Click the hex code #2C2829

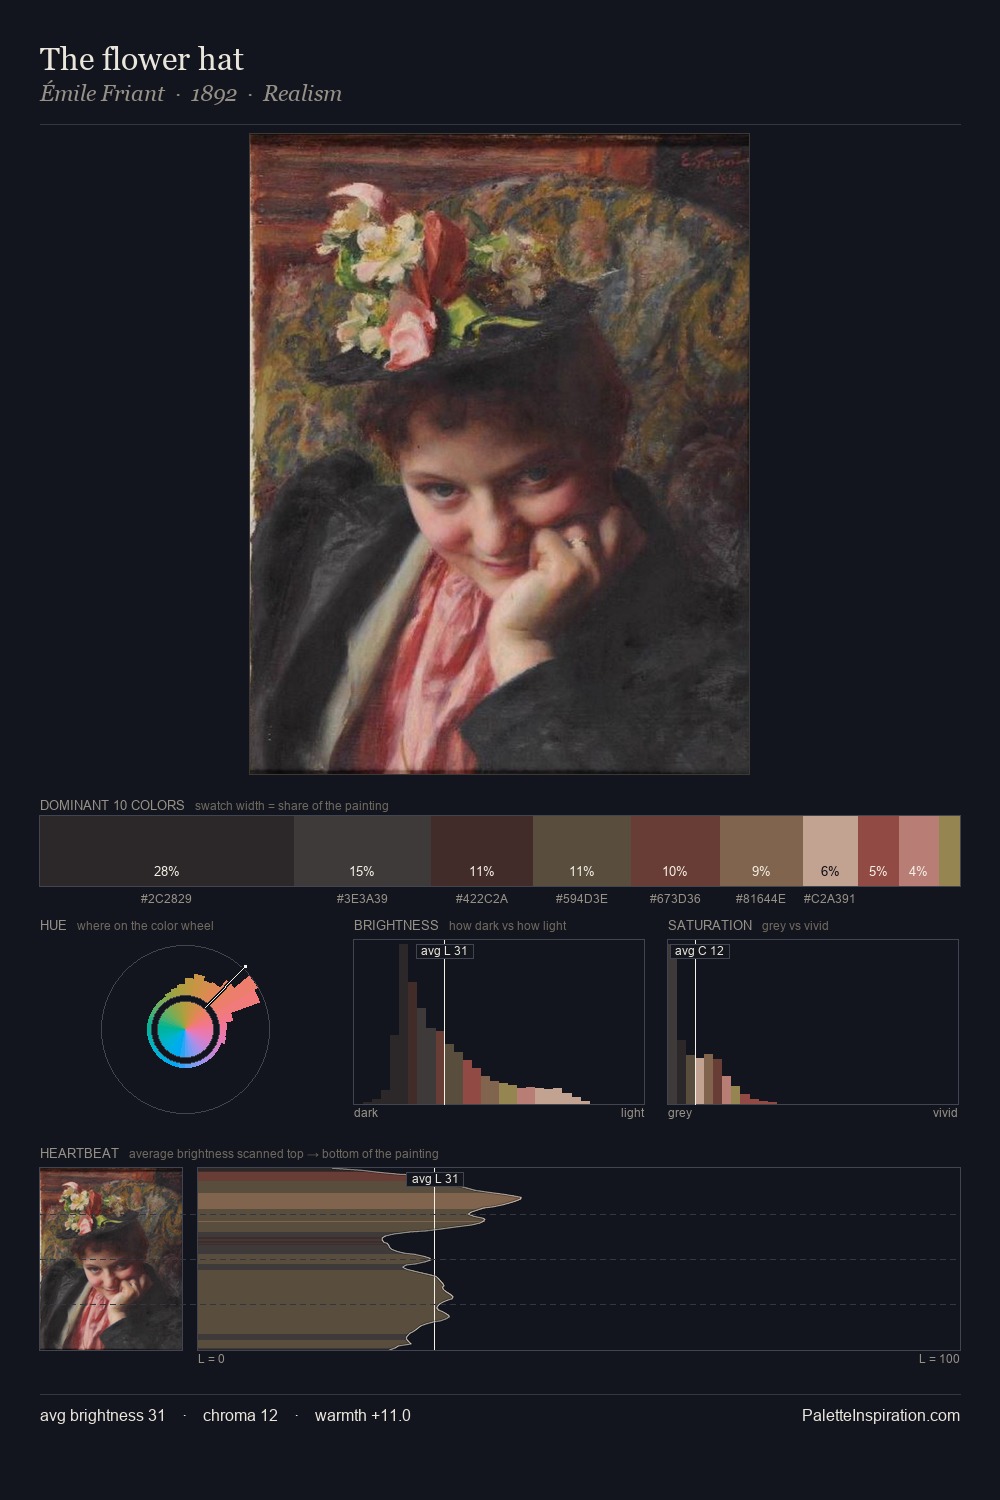[x=166, y=899]
